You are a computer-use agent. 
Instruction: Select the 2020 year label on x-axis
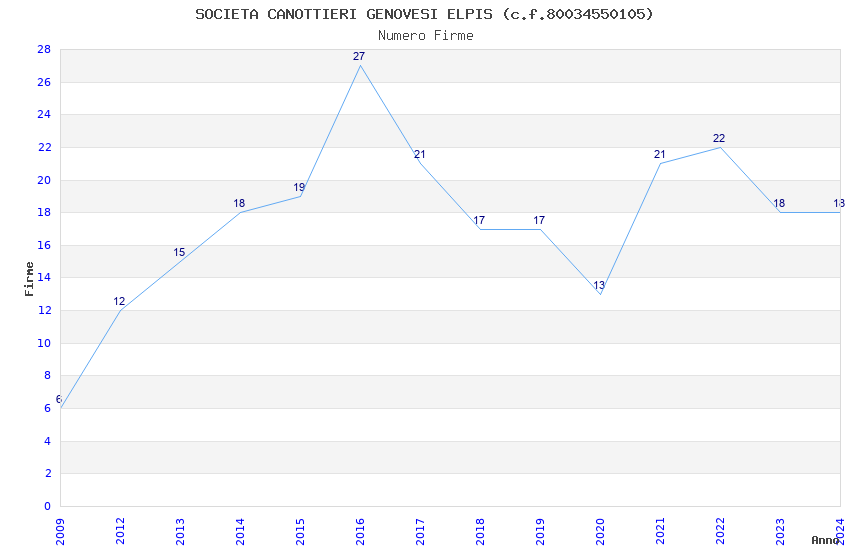(x=600, y=532)
